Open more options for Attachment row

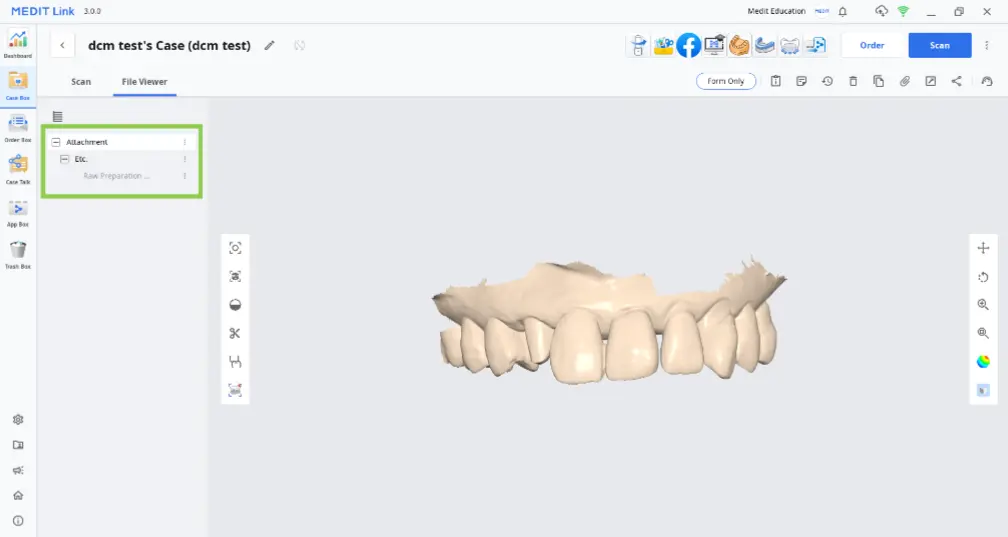[185, 142]
